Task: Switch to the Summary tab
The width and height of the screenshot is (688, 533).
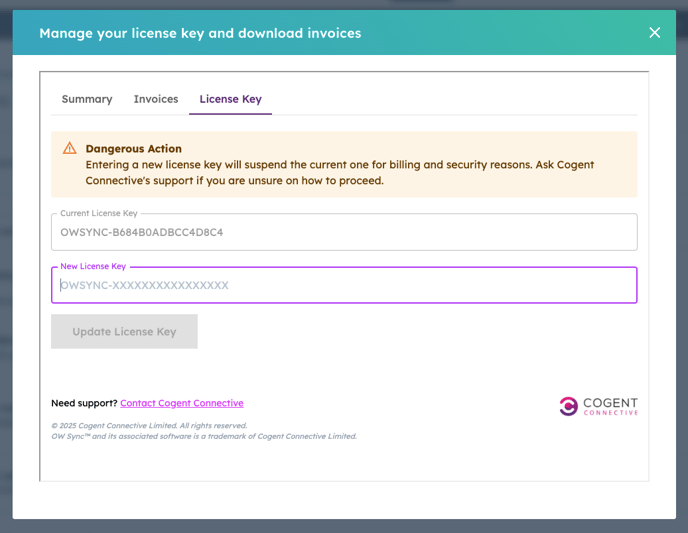Action: point(87,99)
